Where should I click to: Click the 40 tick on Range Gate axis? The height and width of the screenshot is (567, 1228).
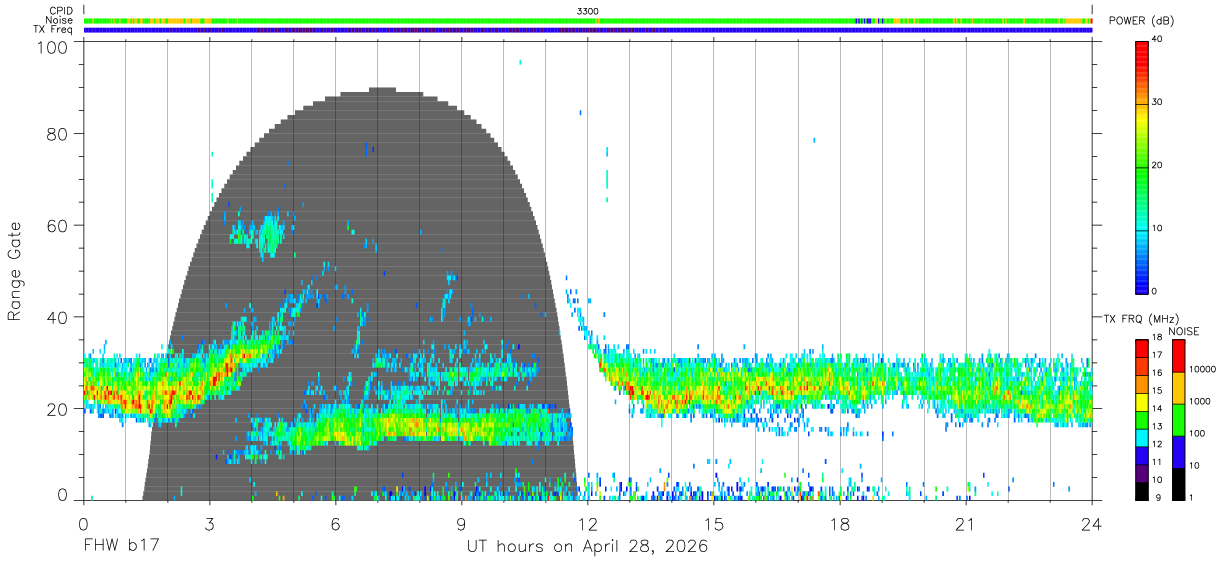(58, 317)
